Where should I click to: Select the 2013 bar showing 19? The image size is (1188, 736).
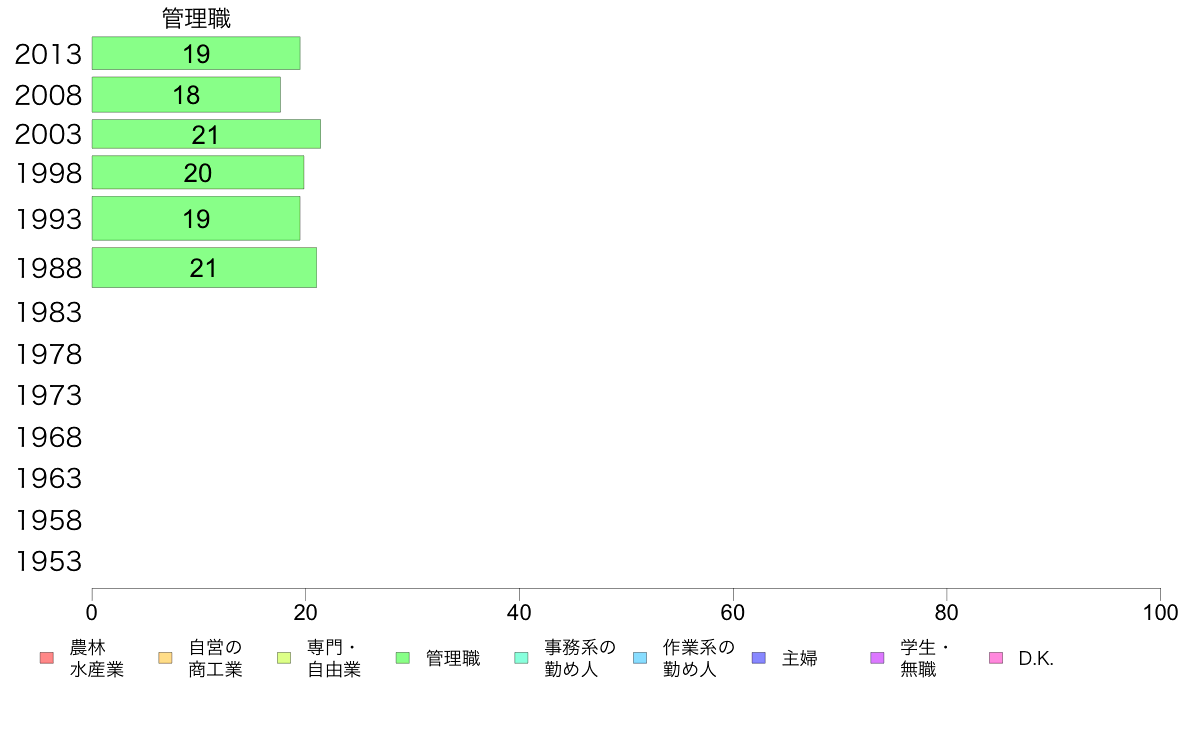196,53
